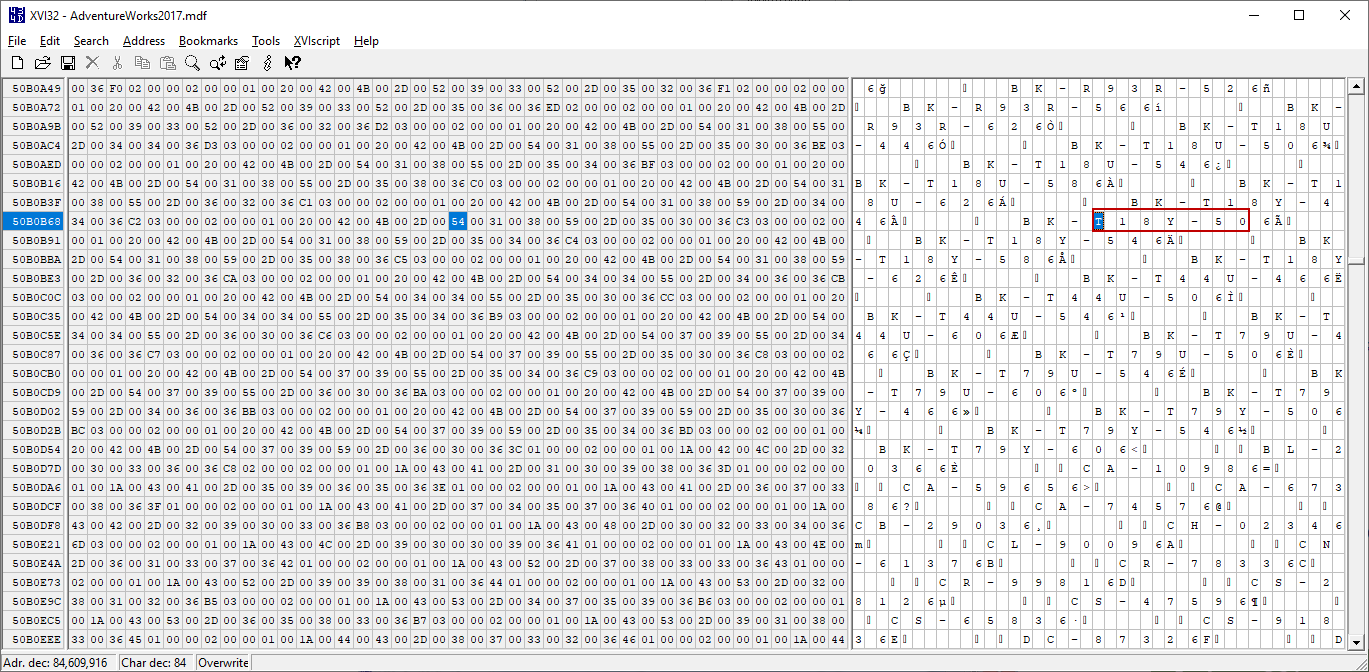The width and height of the screenshot is (1369, 672).
Task: Create a new file with toolbar icon
Action: [17, 63]
